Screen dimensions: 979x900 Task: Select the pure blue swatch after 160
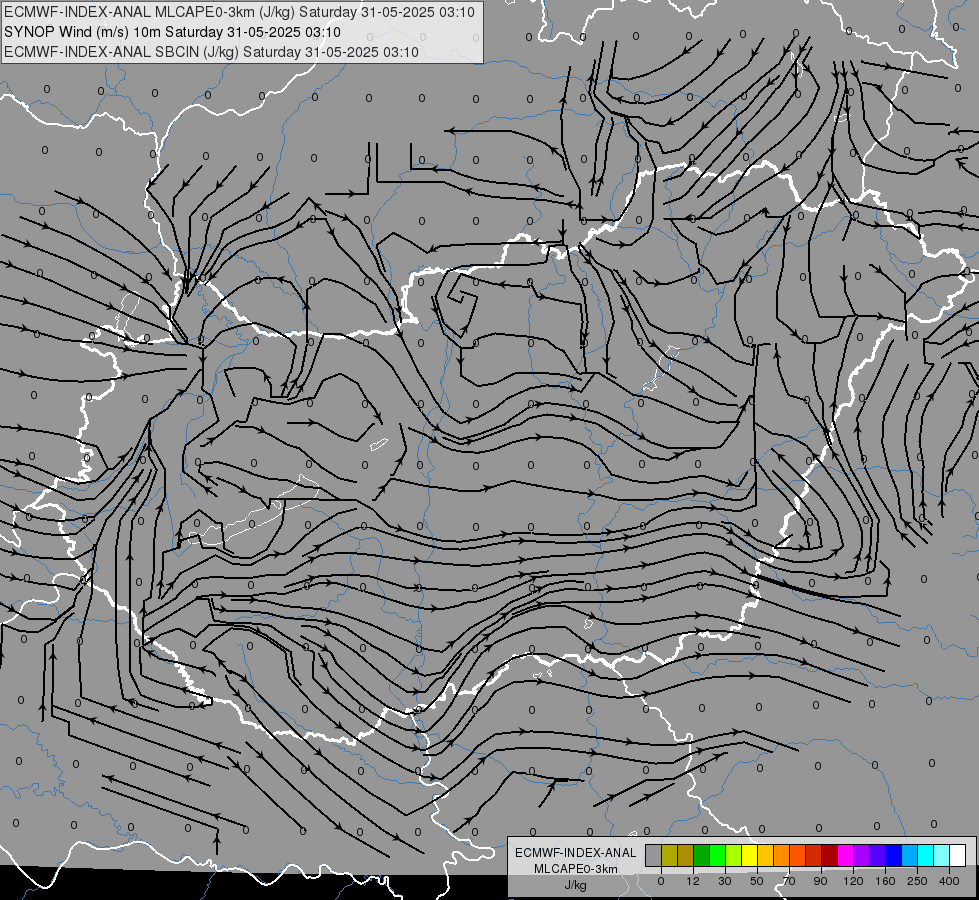pos(894,855)
